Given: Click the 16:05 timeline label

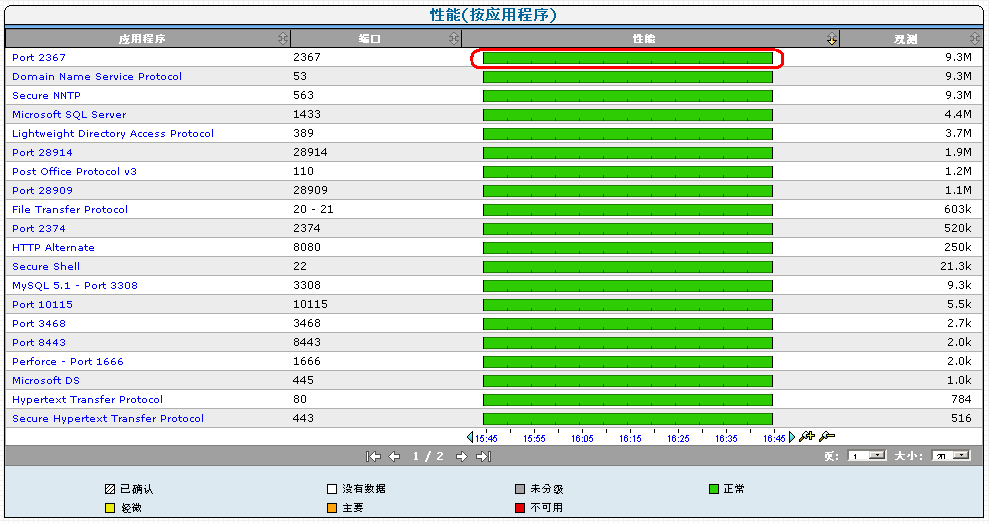Looking at the screenshot, I should click(582, 438).
